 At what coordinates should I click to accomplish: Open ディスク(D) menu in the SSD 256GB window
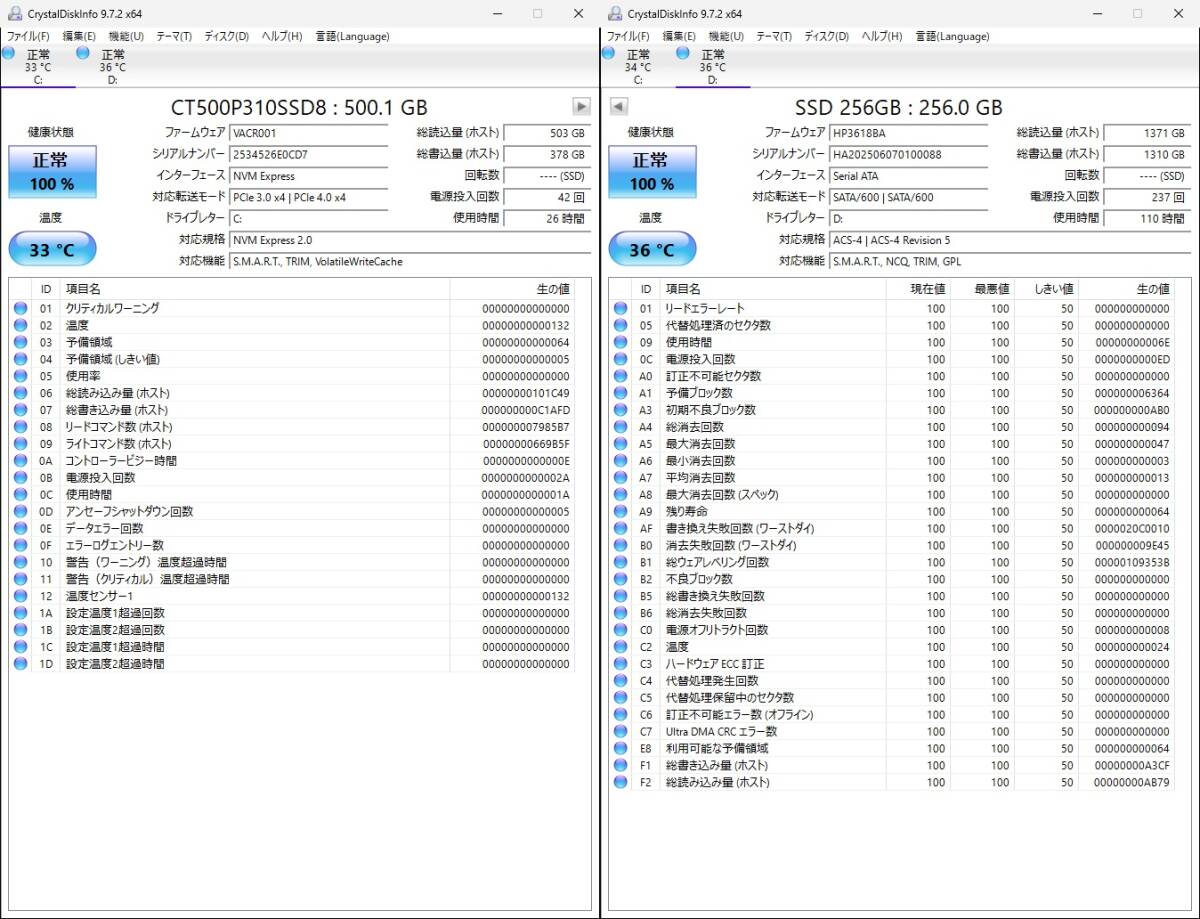826,36
